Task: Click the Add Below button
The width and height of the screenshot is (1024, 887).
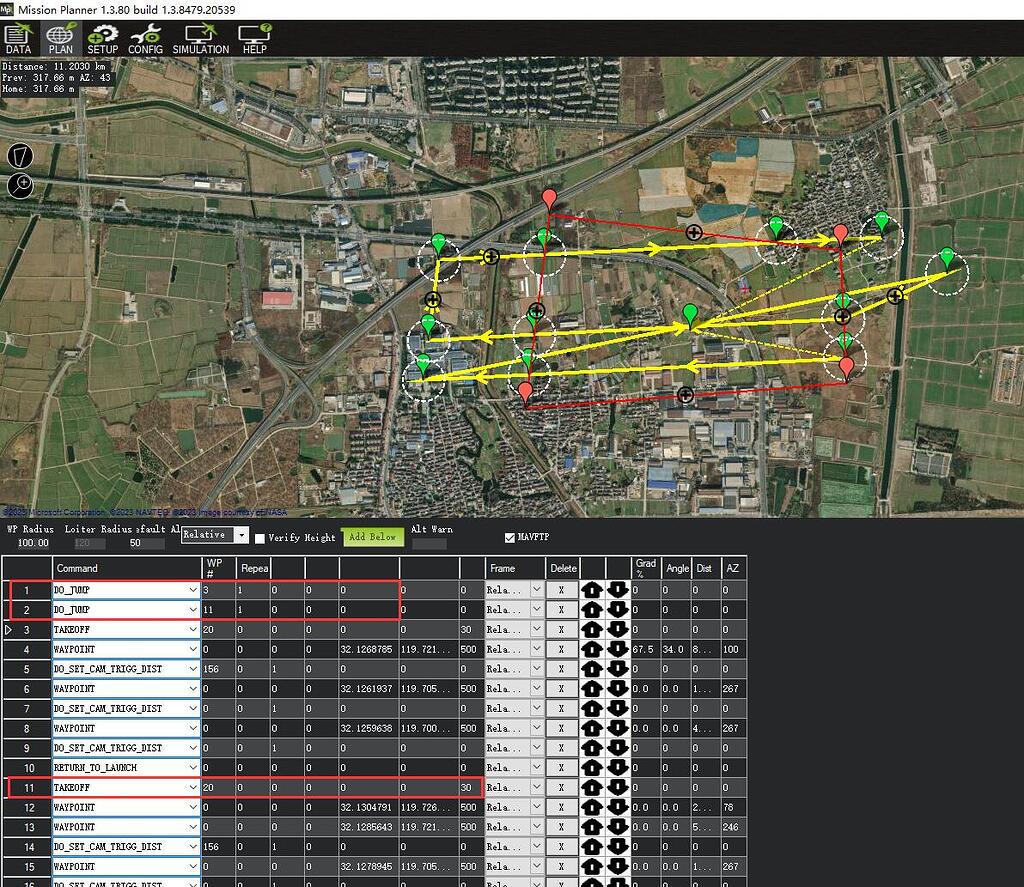Action: coord(372,537)
